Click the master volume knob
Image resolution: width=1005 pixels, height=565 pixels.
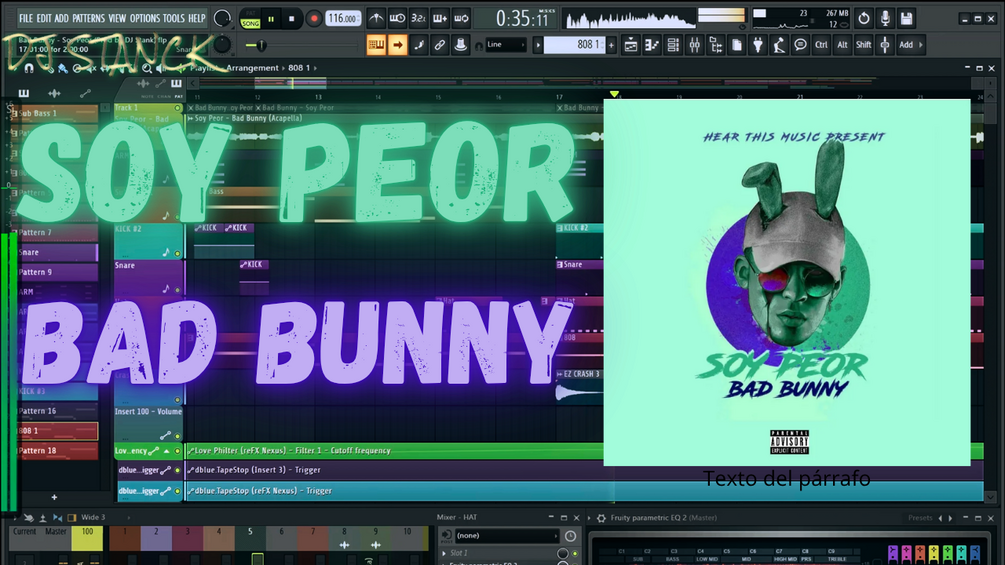222,18
